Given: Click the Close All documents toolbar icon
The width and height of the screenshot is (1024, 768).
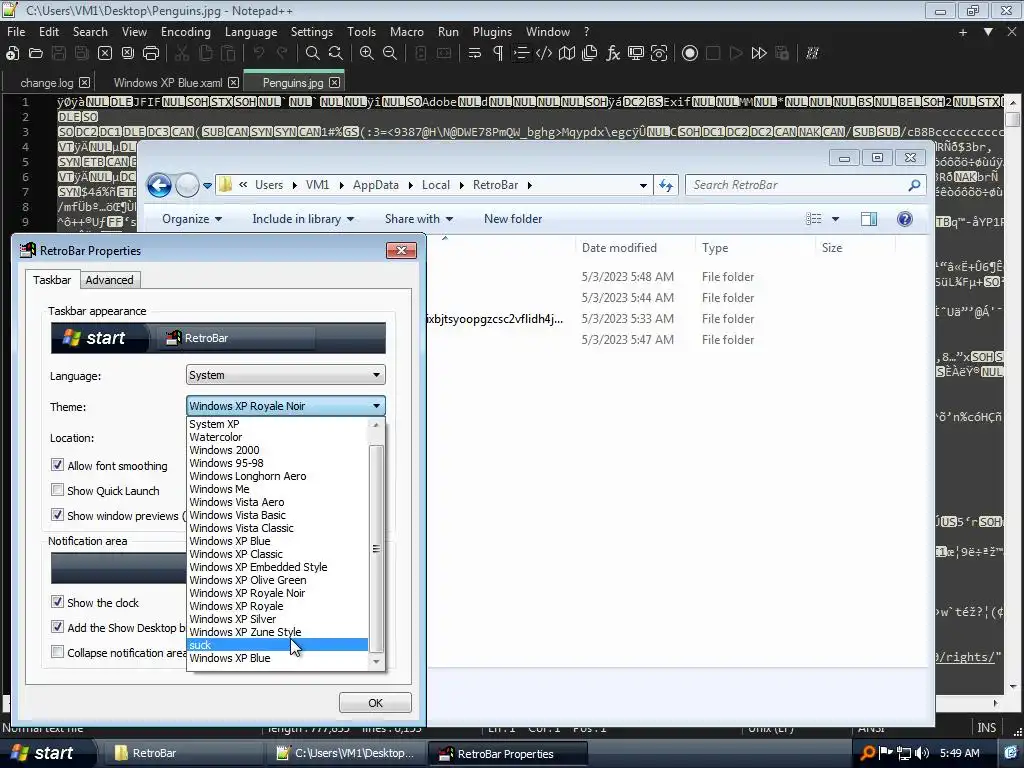Looking at the screenshot, I should click(128, 54).
